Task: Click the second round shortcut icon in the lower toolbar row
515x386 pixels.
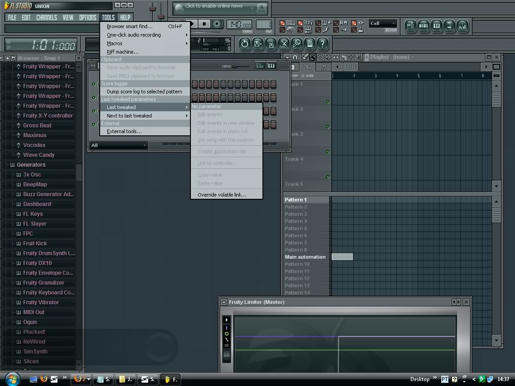Action: 257,43
